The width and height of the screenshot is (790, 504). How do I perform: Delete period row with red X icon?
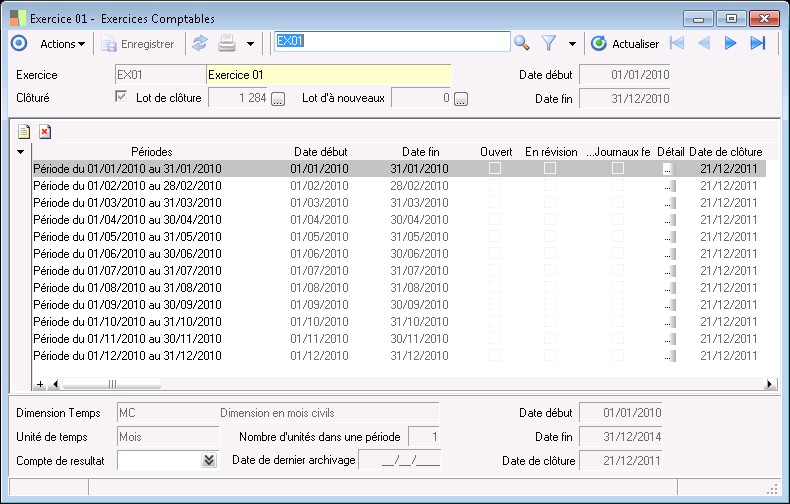point(45,131)
